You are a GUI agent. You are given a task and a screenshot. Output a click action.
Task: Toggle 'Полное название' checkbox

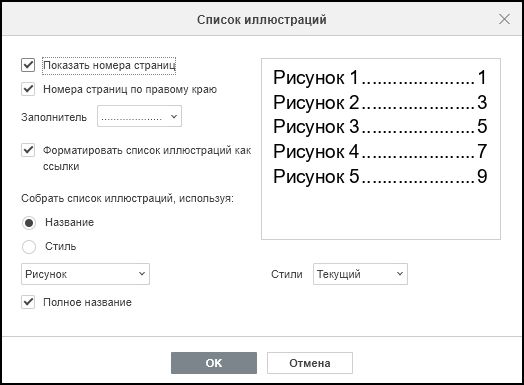coord(28,302)
